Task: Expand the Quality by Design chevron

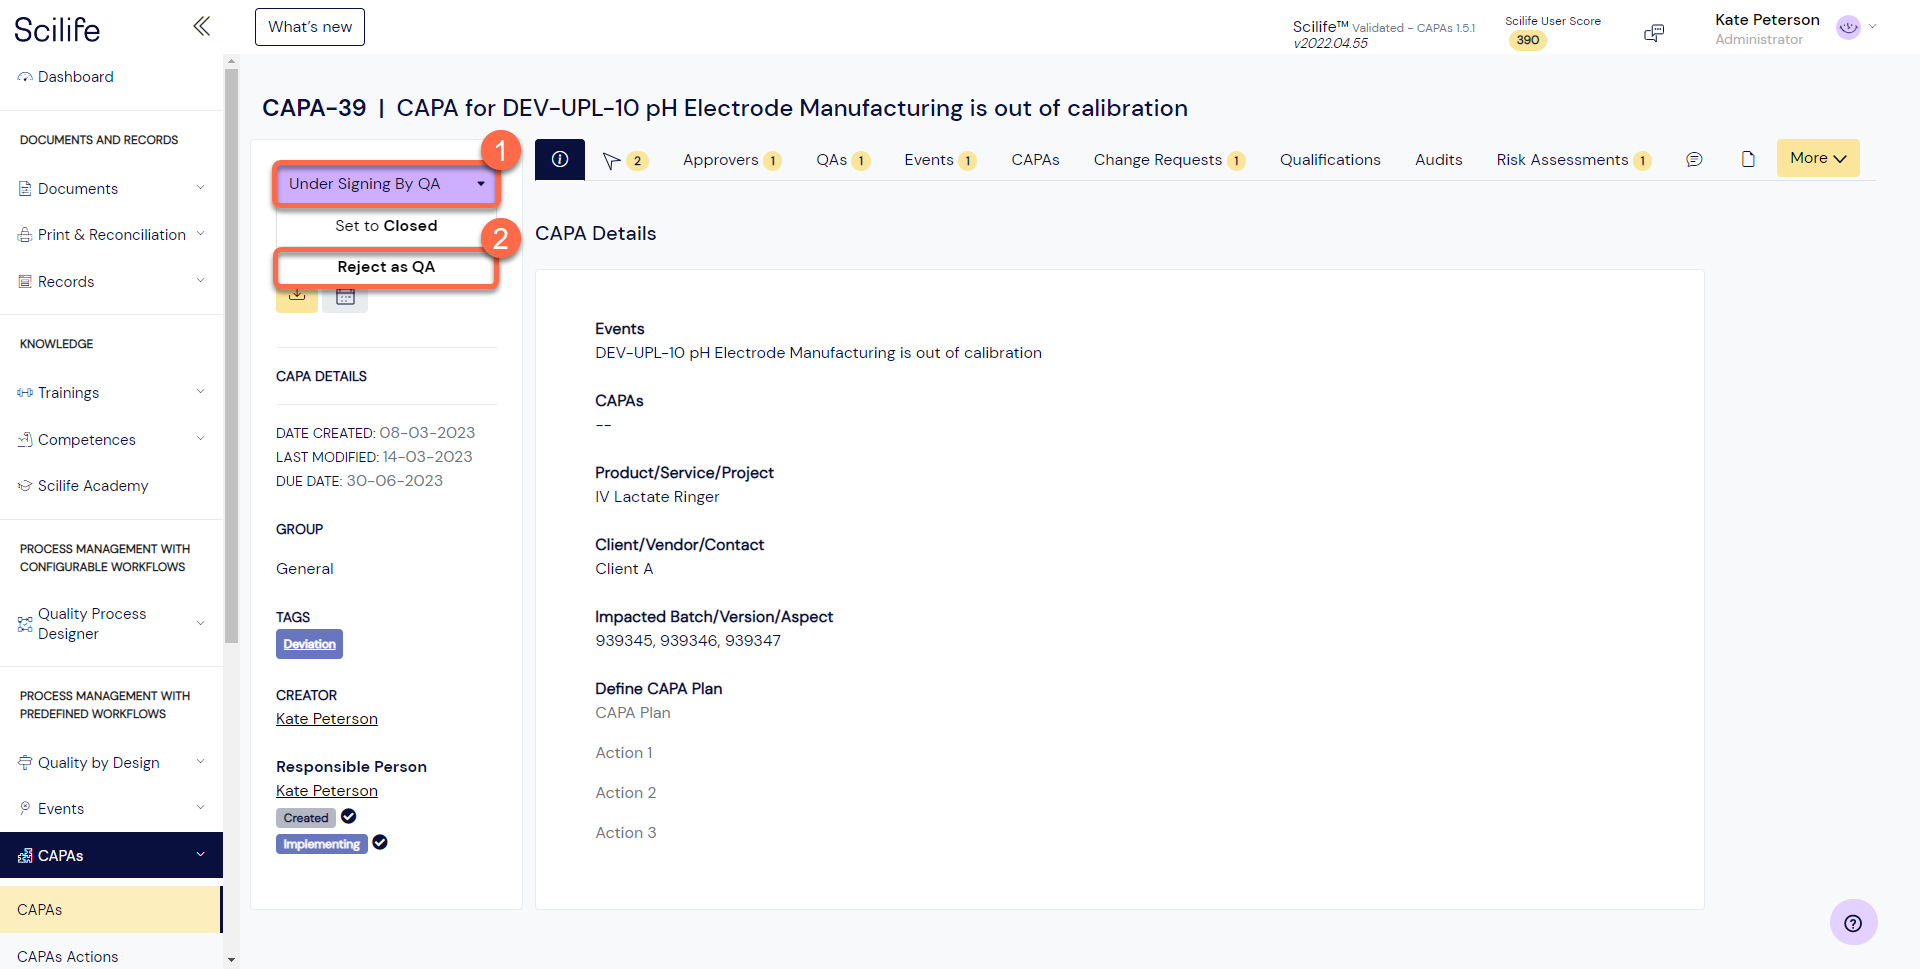Action: click(x=200, y=762)
